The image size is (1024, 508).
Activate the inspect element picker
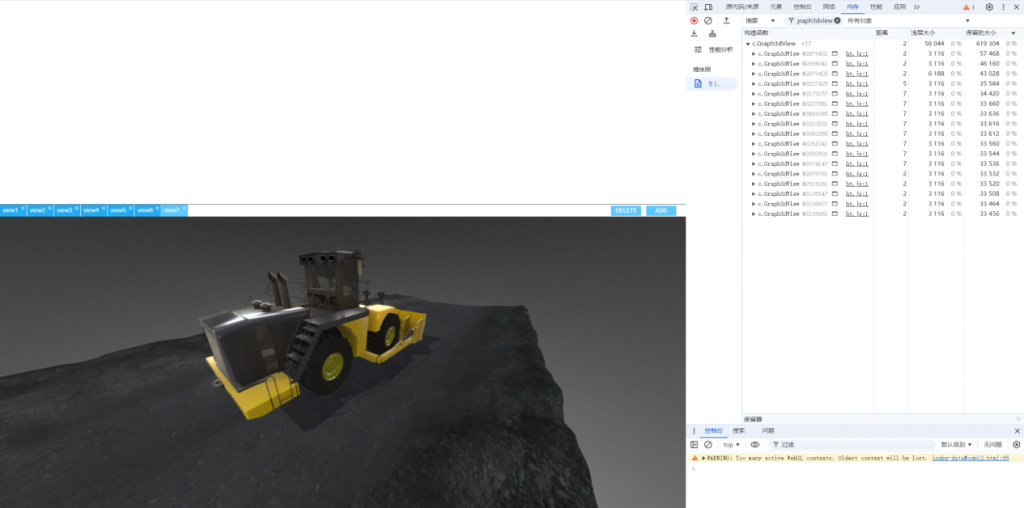pyautogui.click(x=694, y=7)
